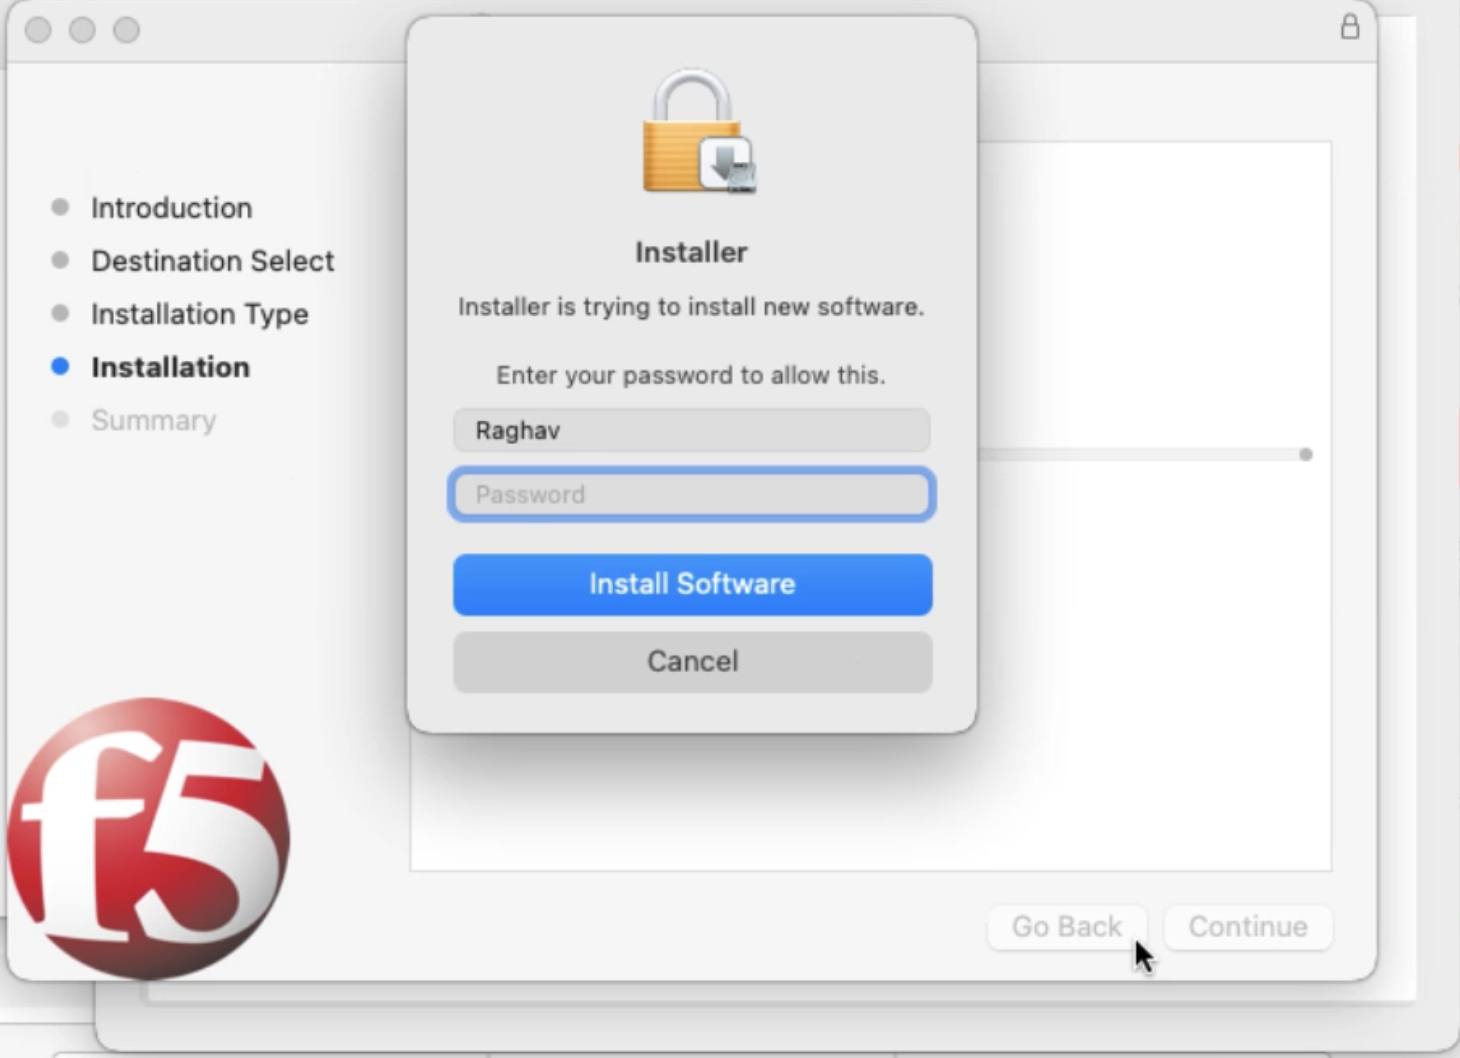Focus the Password input field
1460x1058 pixels.
tap(692, 494)
